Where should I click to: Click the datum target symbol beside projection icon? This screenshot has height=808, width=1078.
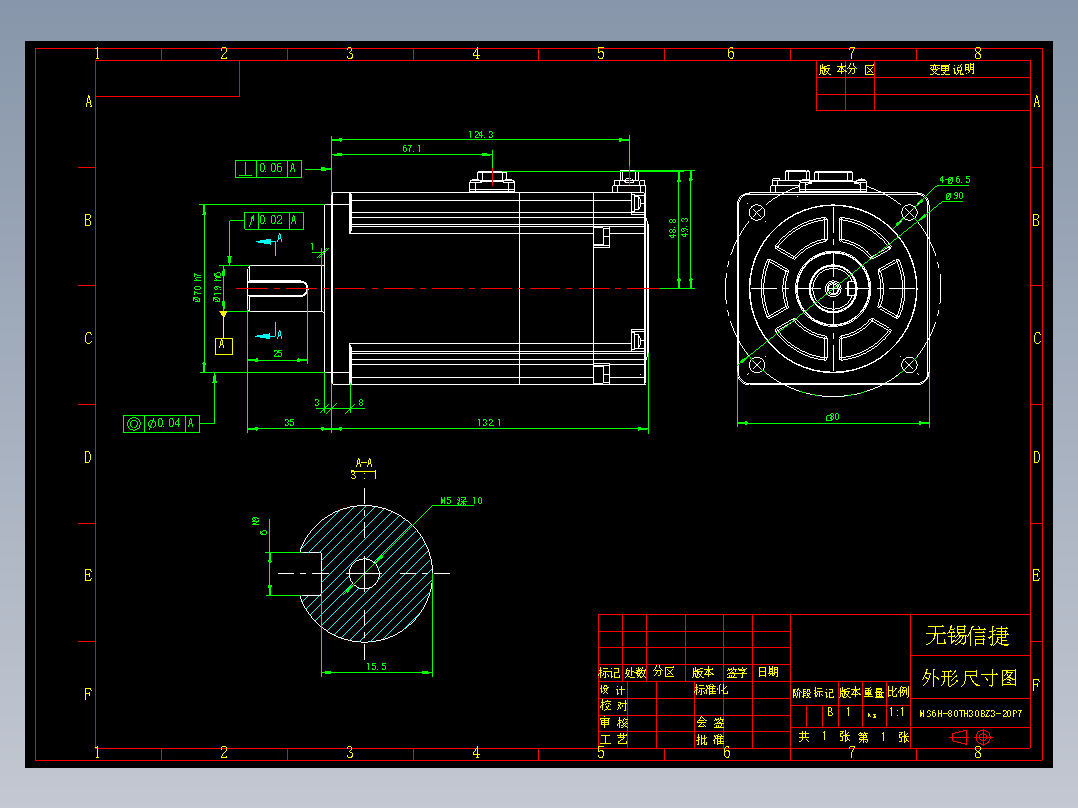[983, 737]
